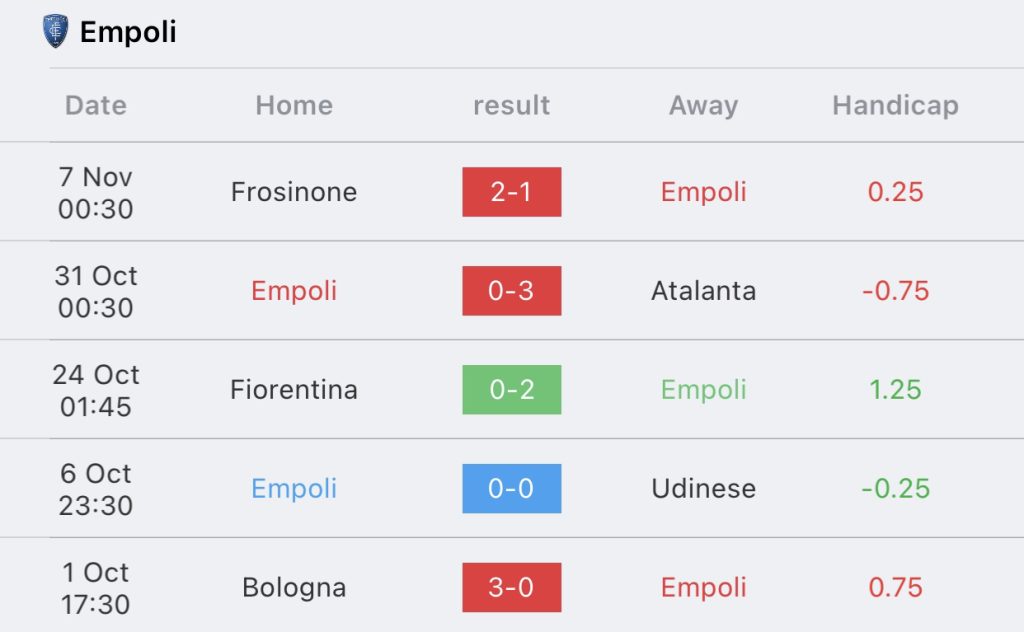Open the blue 0-0 result badge
This screenshot has height=632, width=1024.
point(511,489)
